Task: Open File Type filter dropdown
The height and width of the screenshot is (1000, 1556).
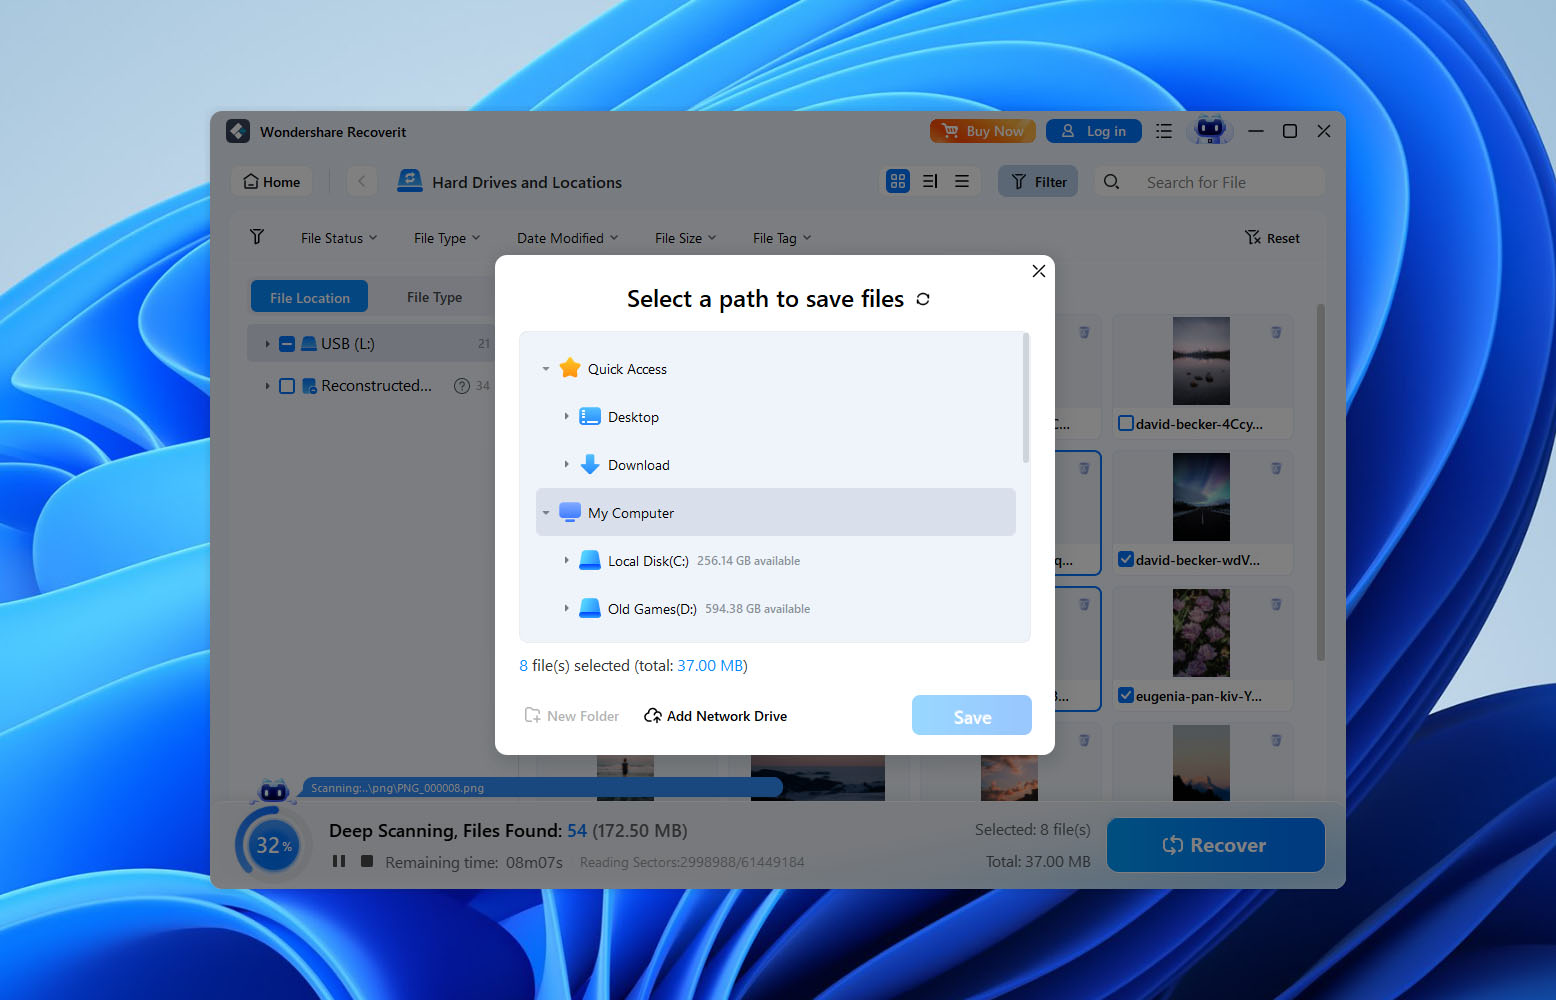Action: [447, 238]
